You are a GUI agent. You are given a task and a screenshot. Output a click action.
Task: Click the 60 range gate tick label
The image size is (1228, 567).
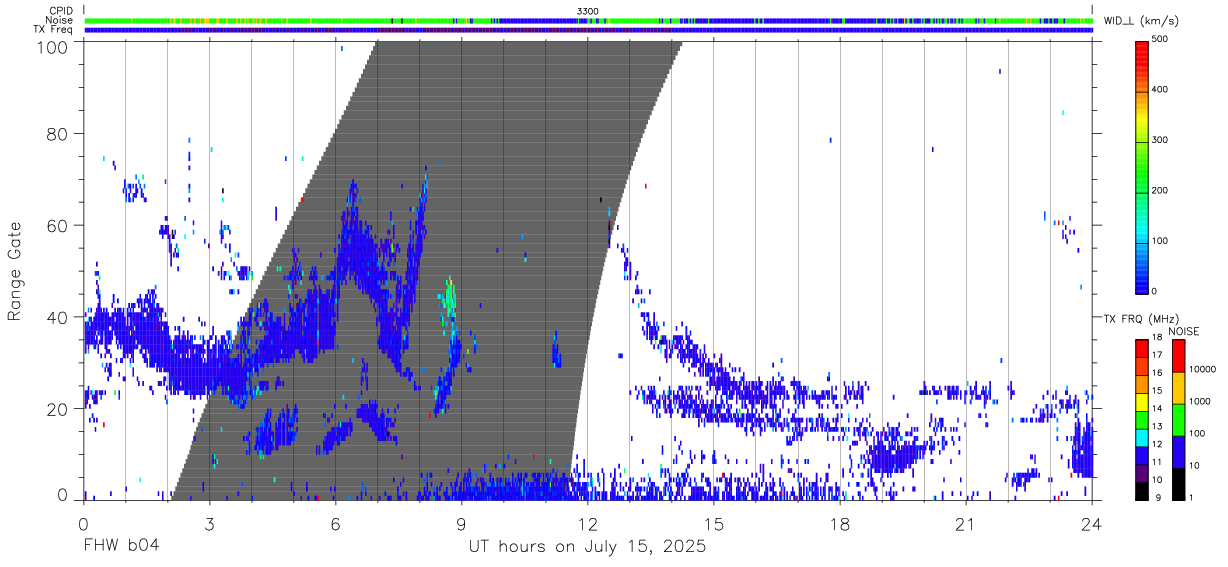[59, 225]
